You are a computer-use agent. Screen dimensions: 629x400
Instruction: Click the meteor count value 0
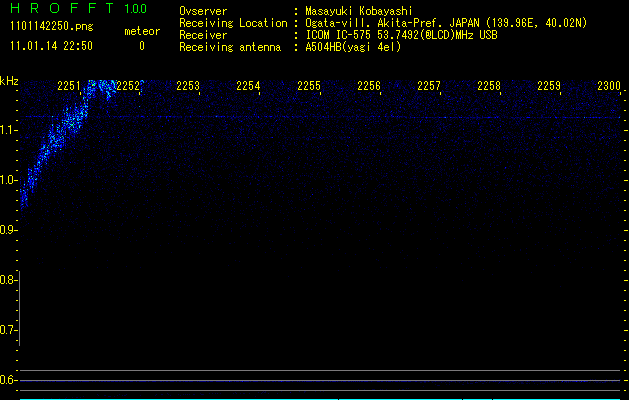pyautogui.click(x=142, y=46)
